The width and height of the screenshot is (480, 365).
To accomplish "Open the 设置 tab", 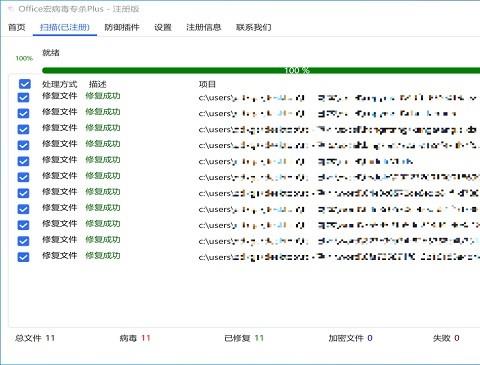I will point(163,27).
